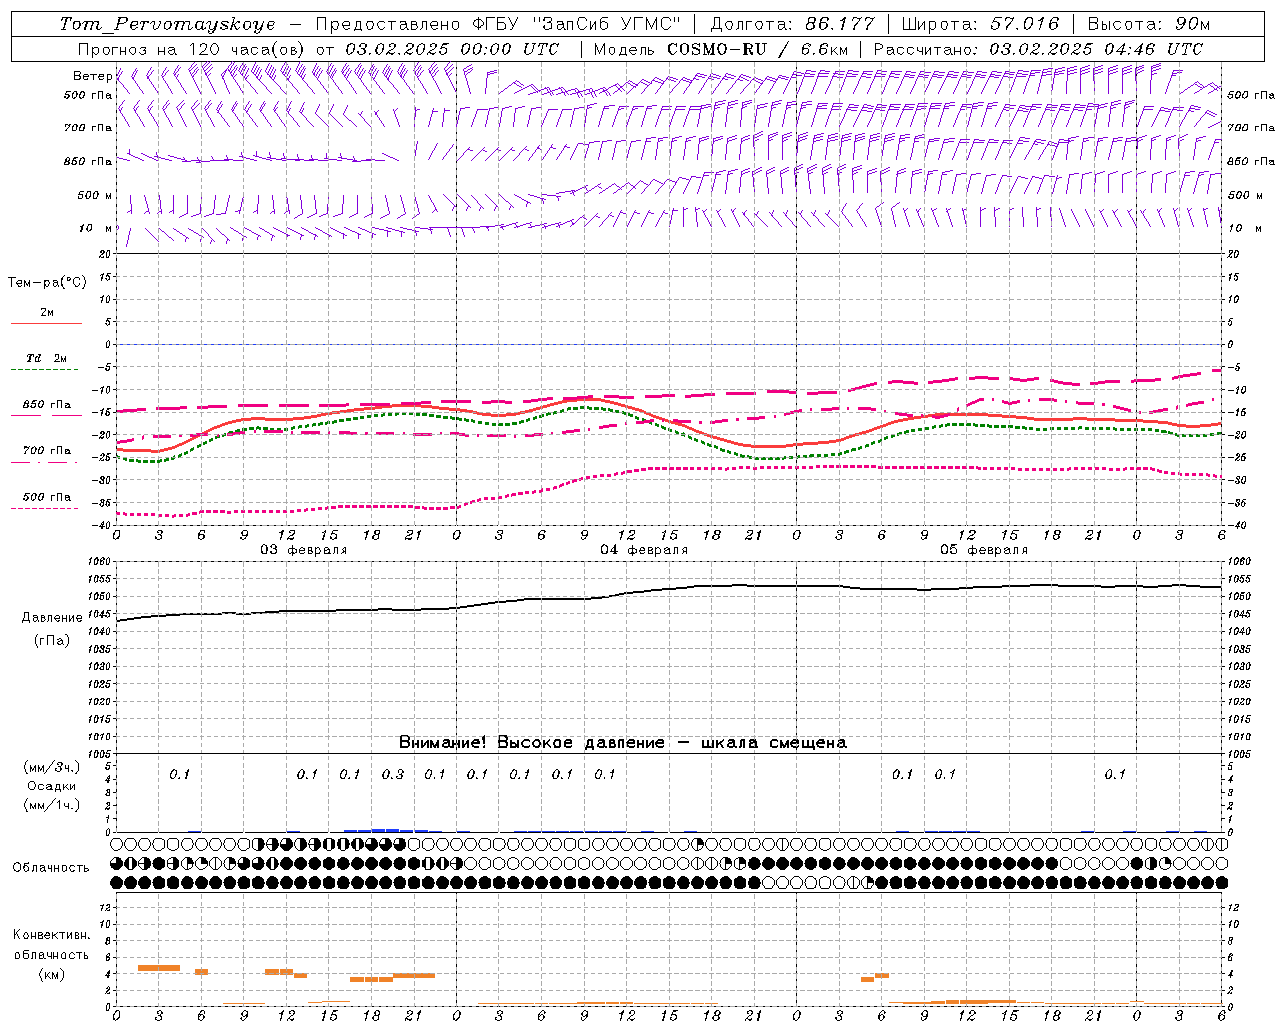Screen dimensions: 1280x1024
Task: Click the 'Рассчитано: 03.02.2025 04:46 UTC' timestamp
Action: pyautogui.click(x=1038, y=49)
